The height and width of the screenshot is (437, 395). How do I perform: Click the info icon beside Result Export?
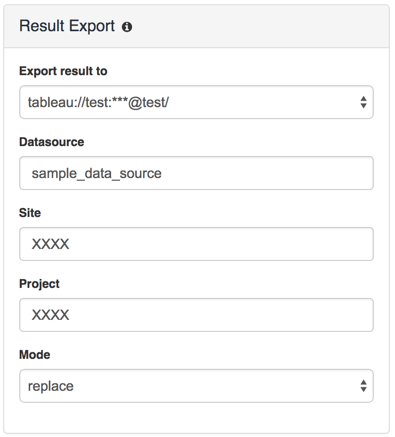[127, 27]
